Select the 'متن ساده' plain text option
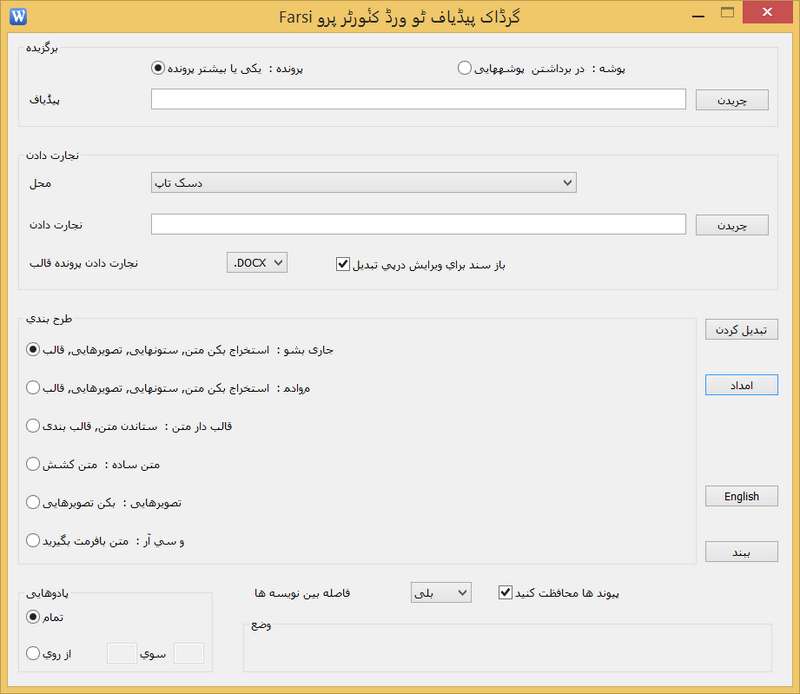This screenshot has width=800, height=694. pos(33,464)
